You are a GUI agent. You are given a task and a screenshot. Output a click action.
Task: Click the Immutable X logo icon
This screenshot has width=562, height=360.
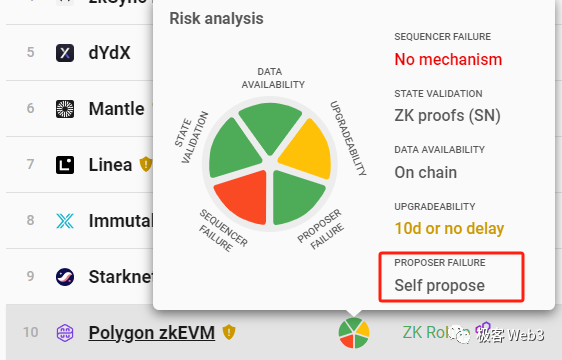pos(65,221)
